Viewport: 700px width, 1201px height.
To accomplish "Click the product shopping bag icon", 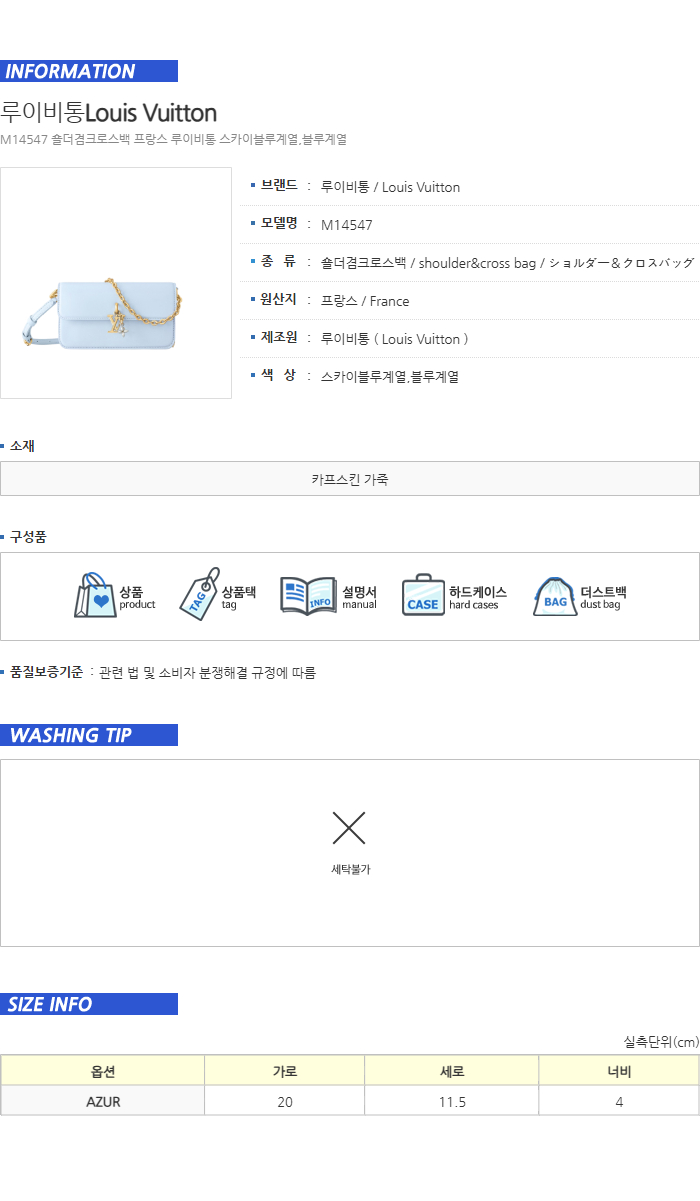I will coord(95,596).
